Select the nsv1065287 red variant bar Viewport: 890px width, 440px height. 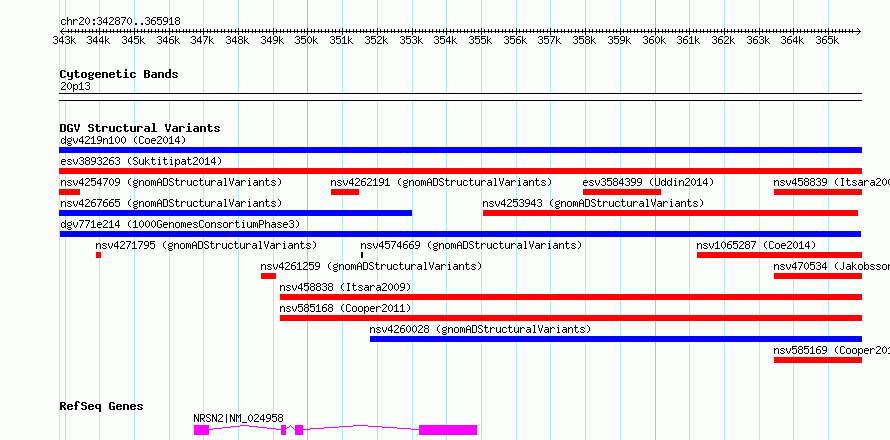(779, 255)
